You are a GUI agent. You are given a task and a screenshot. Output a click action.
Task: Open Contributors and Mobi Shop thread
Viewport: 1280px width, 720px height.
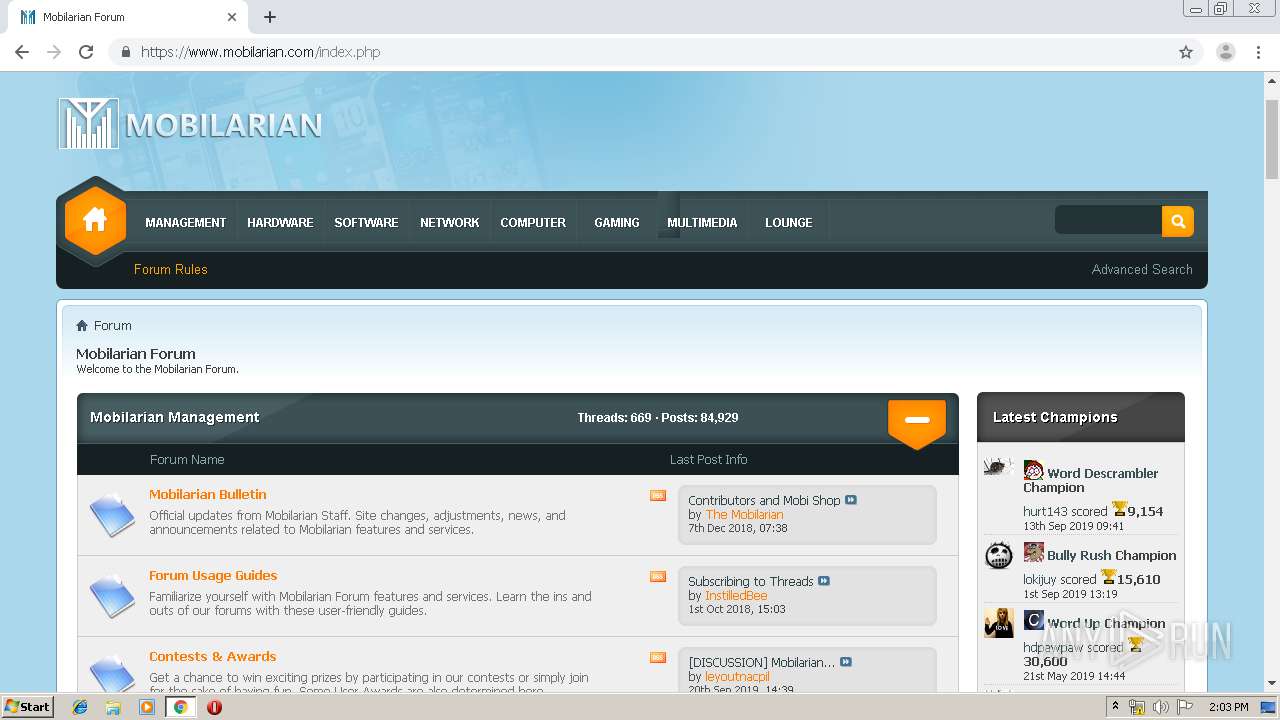click(x=764, y=500)
